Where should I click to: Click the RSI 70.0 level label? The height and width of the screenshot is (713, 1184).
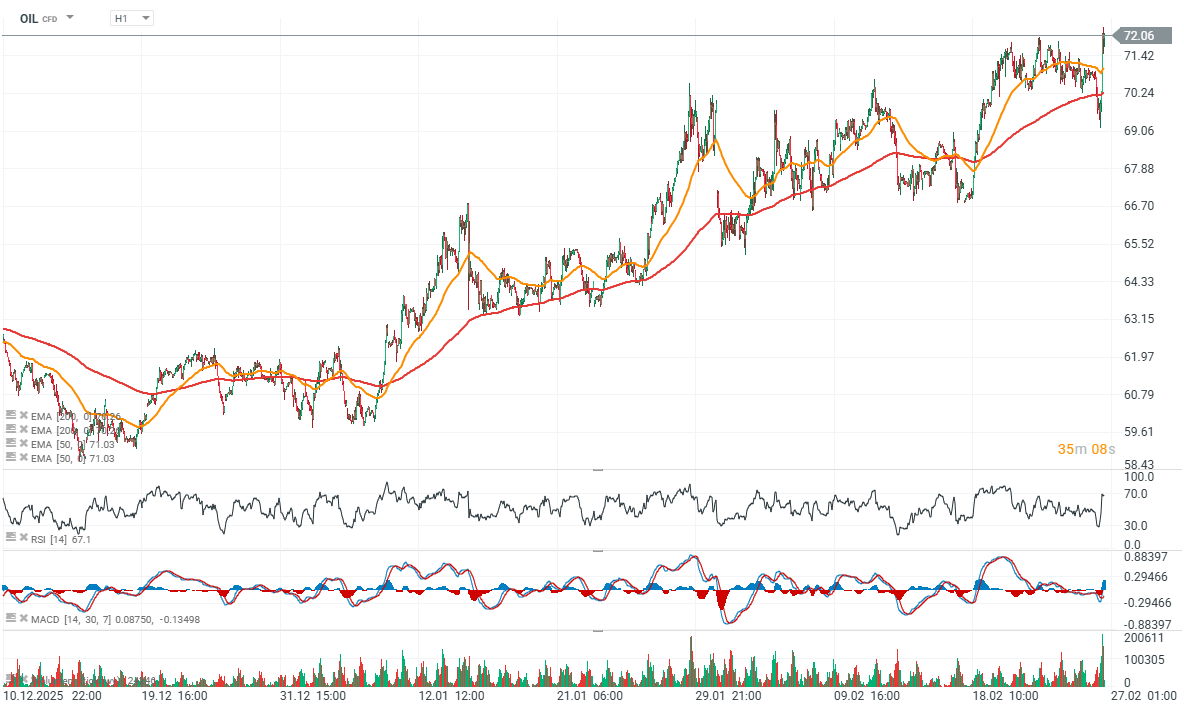[x=1136, y=494]
